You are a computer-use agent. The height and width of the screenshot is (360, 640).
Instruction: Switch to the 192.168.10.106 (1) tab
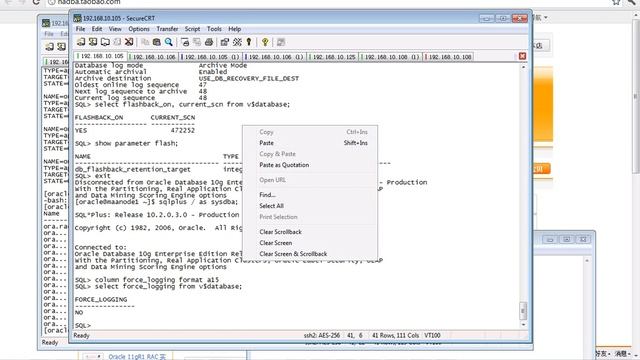click(x=275, y=57)
